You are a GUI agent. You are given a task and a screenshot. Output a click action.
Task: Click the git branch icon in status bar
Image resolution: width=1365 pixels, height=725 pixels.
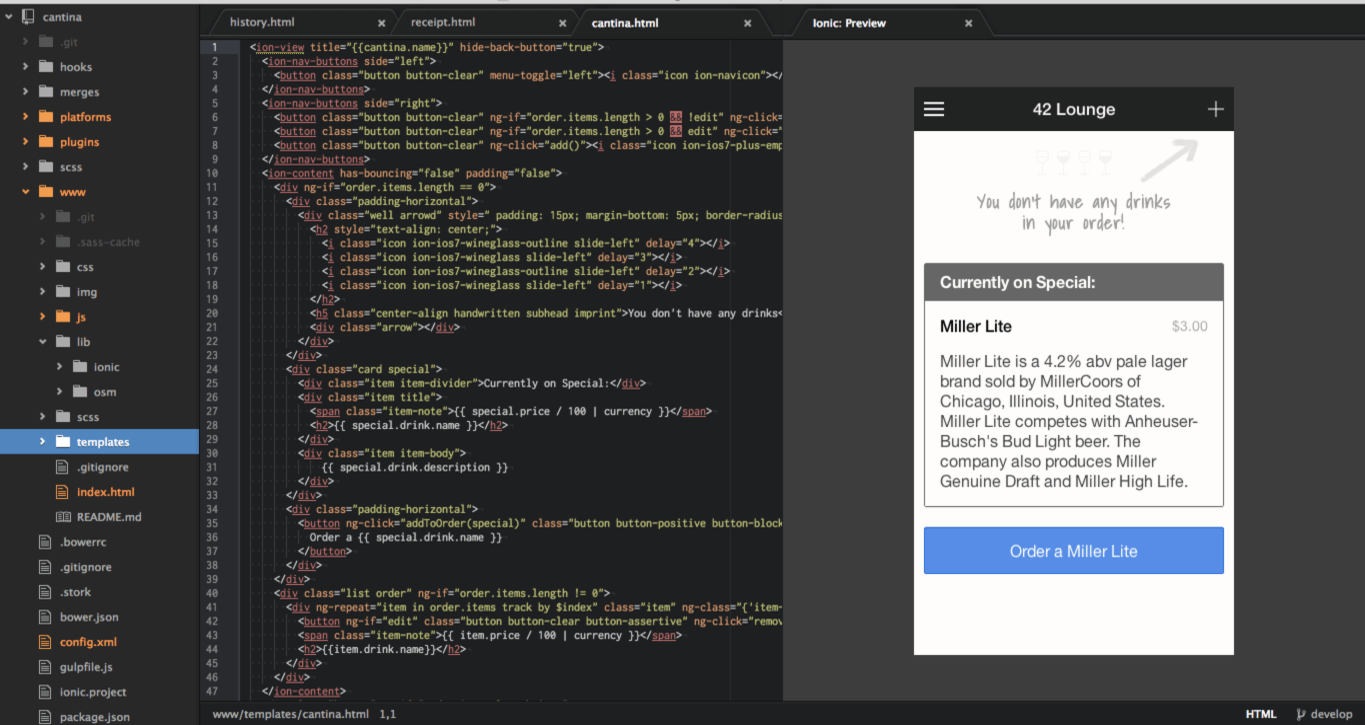[x=1300, y=714]
